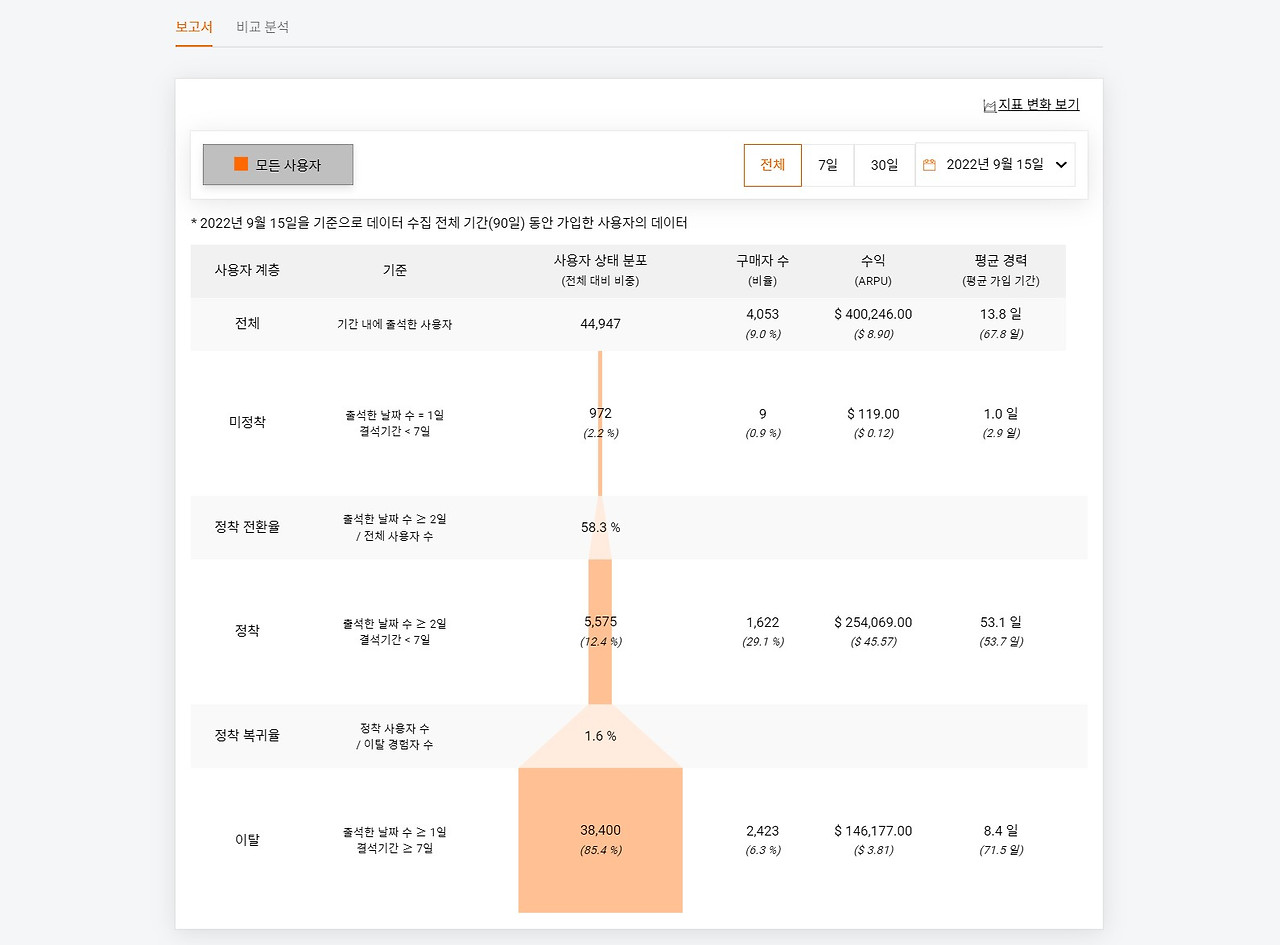Click the calendar icon in the date picker
Image resolution: width=1280 pixels, height=945 pixels.
click(x=929, y=165)
